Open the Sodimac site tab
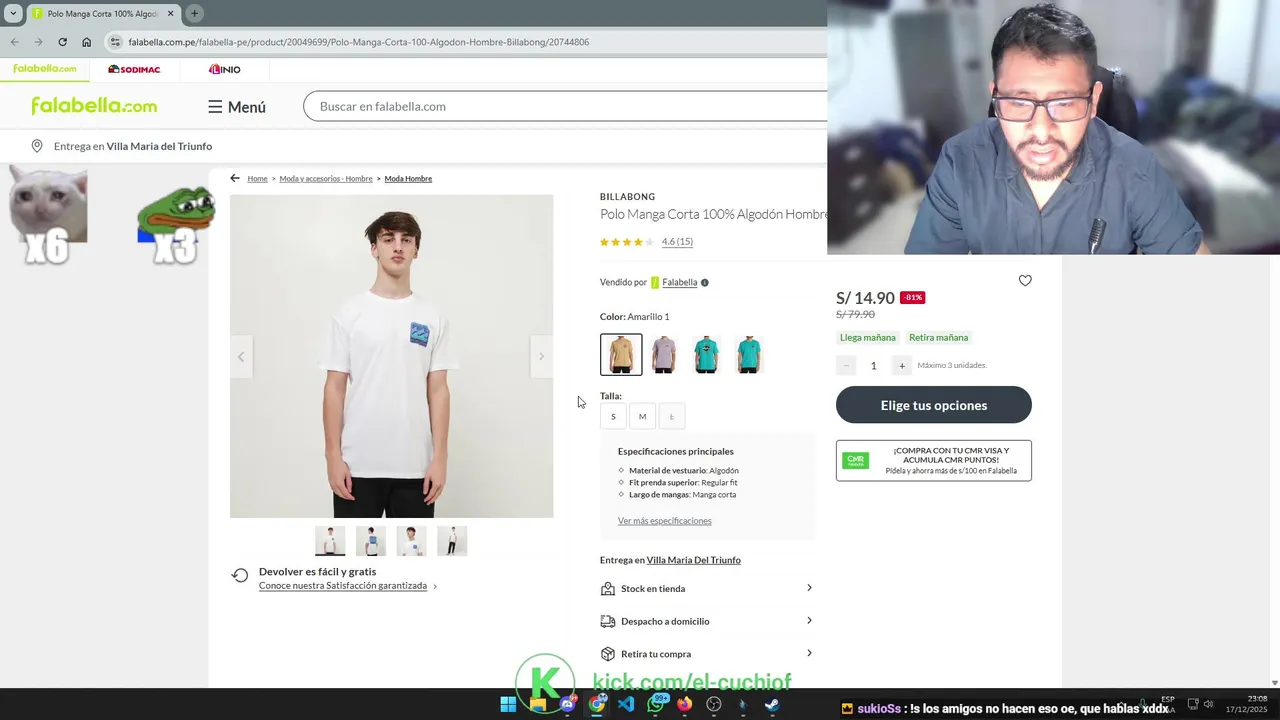1280x720 pixels. (134, 69)
